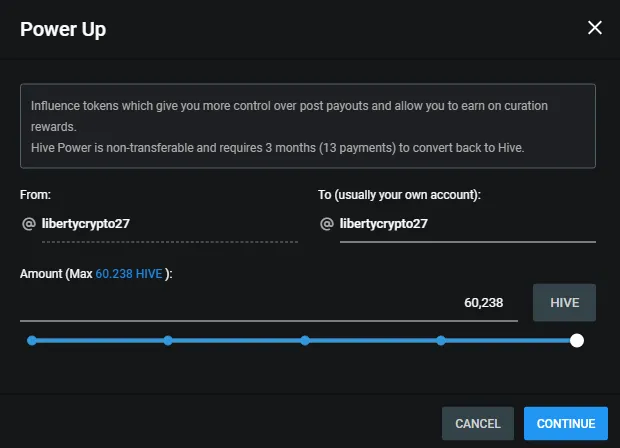620x448 pixels.
Task: Click the white slider handle at maximum
Action: coord(577,340)
